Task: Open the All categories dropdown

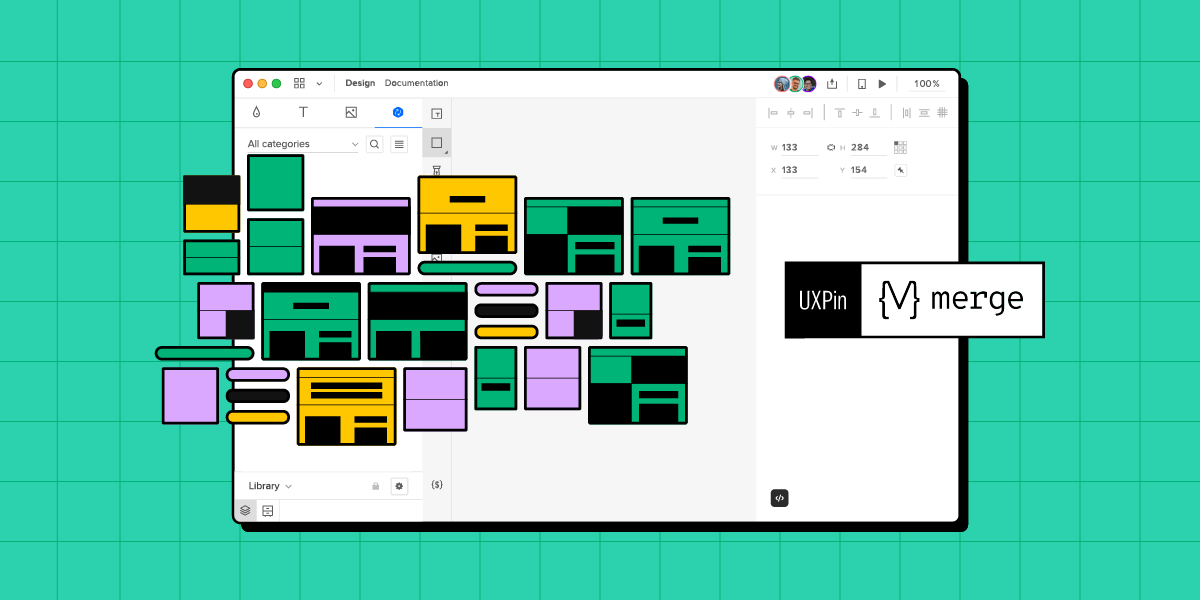Action: click(x=300, y=143)
